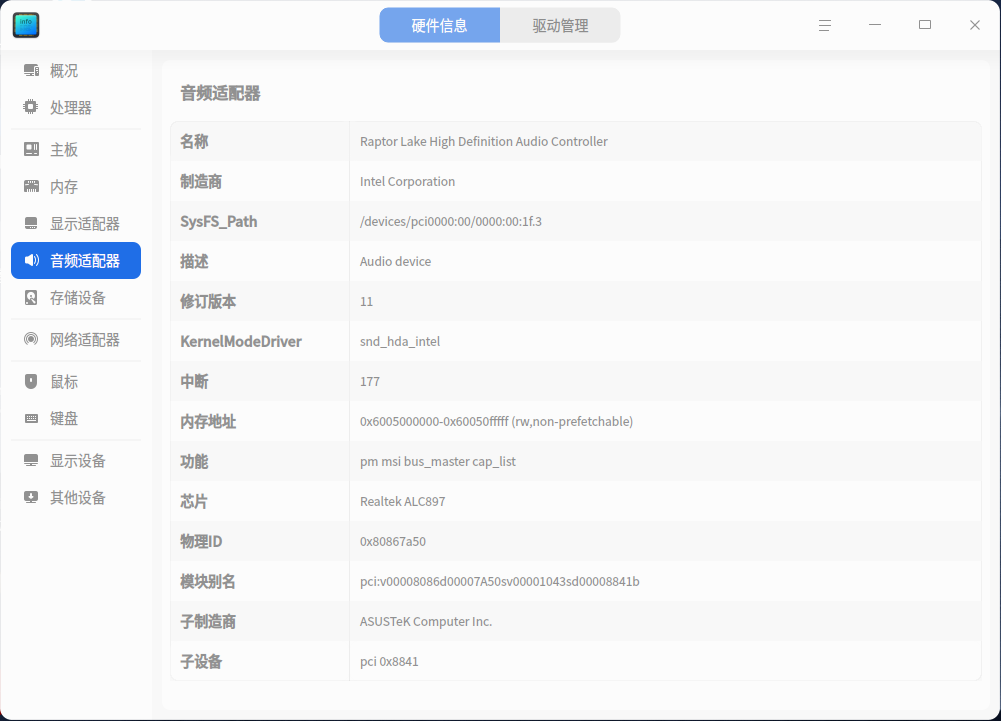Click the Intel Corporation manufacturer value
Viewport: 1001px width, 721px height.
point(407,182)
